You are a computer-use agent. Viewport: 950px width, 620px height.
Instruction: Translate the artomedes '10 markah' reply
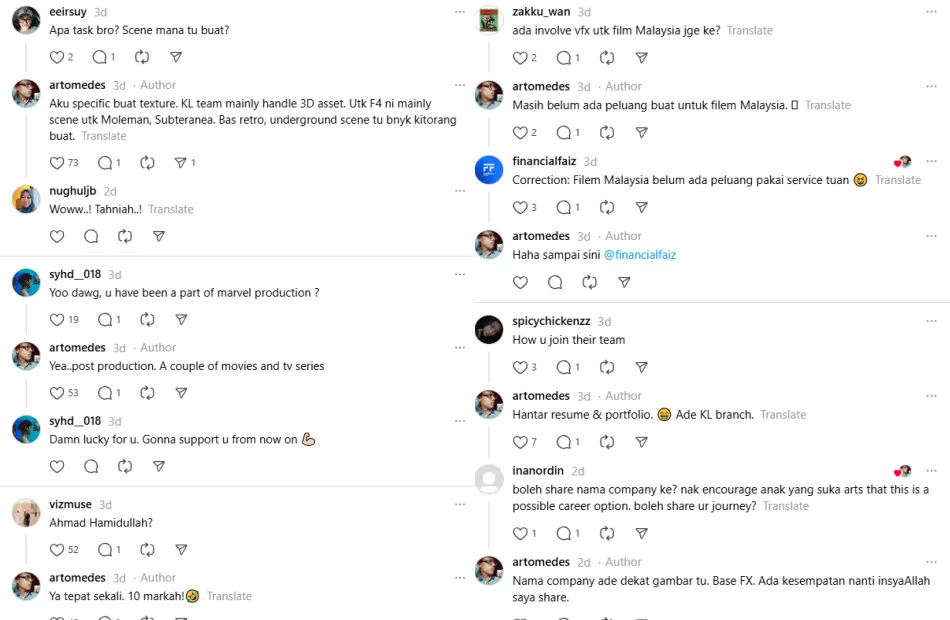(x=229, y=596)
